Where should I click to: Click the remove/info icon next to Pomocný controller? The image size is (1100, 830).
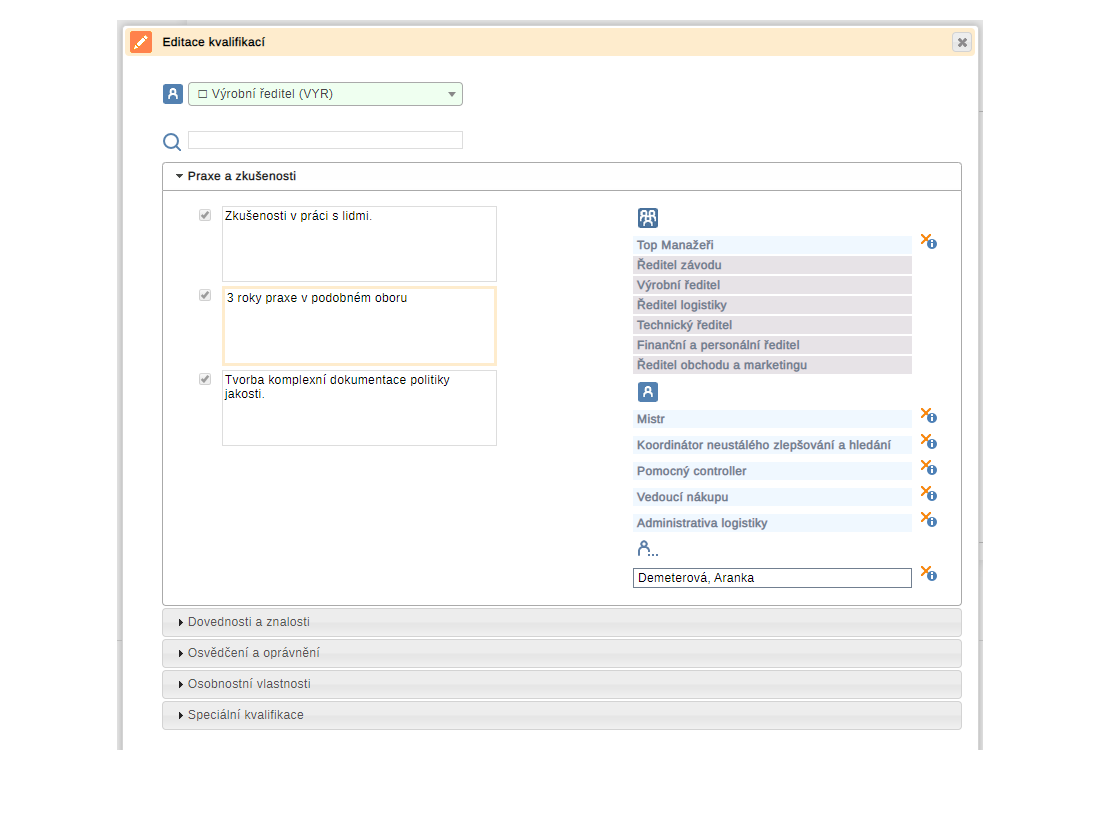928,468
